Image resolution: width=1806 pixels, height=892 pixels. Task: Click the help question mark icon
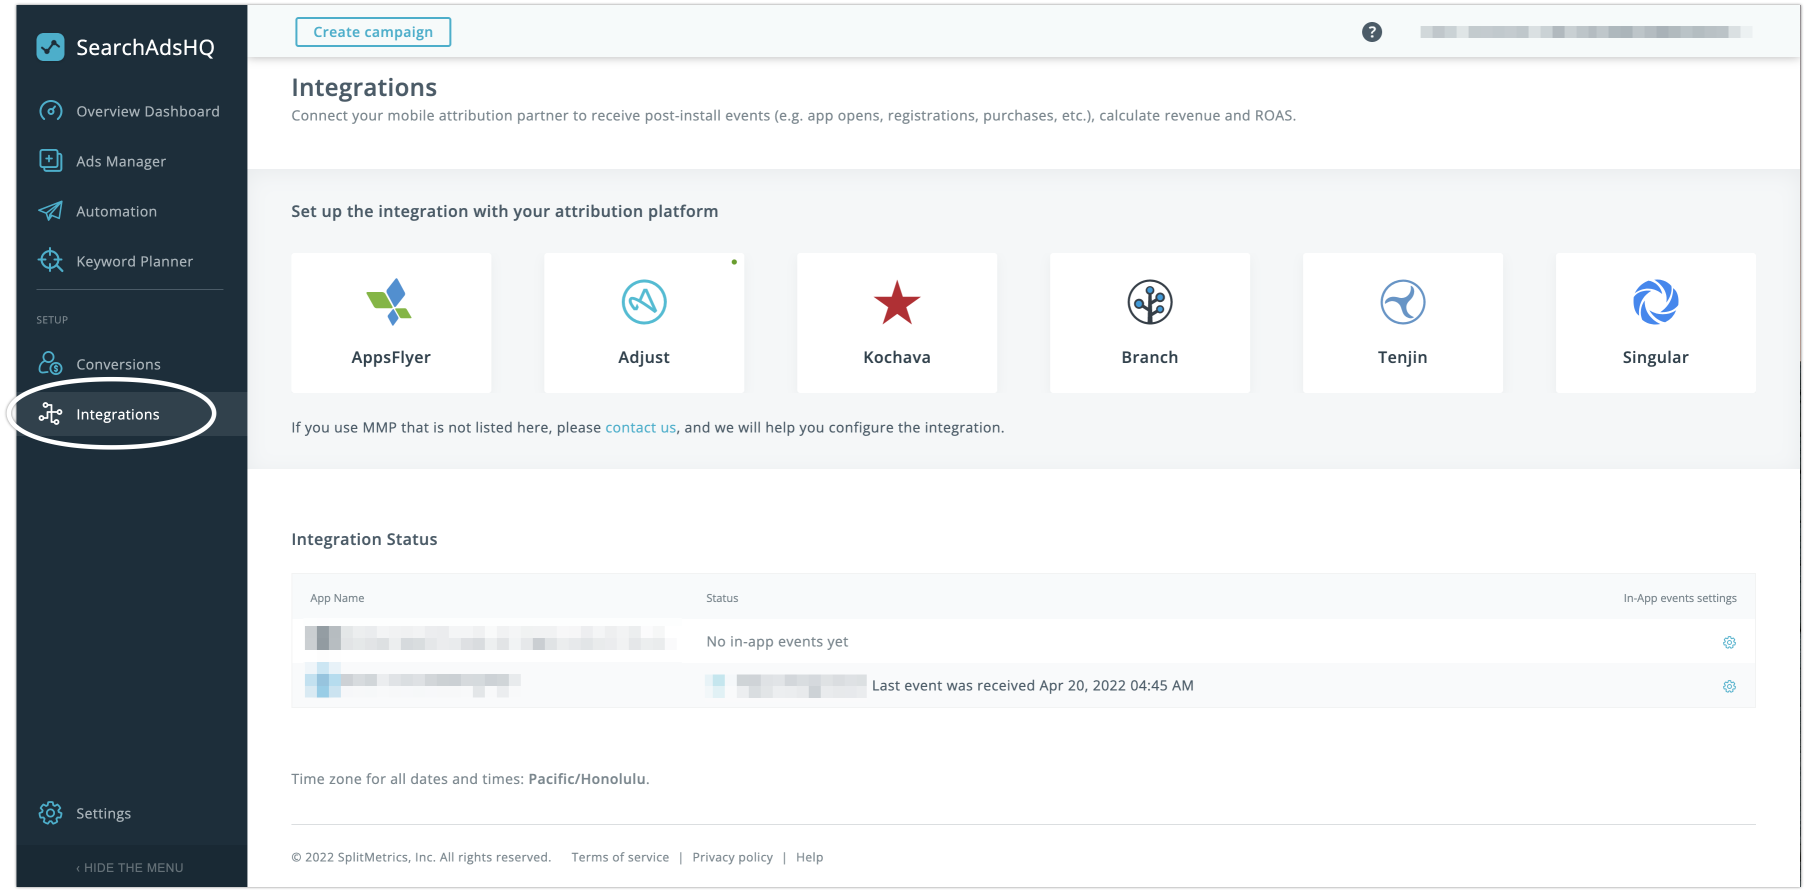pyautogui.click(x=1372, y=32)
